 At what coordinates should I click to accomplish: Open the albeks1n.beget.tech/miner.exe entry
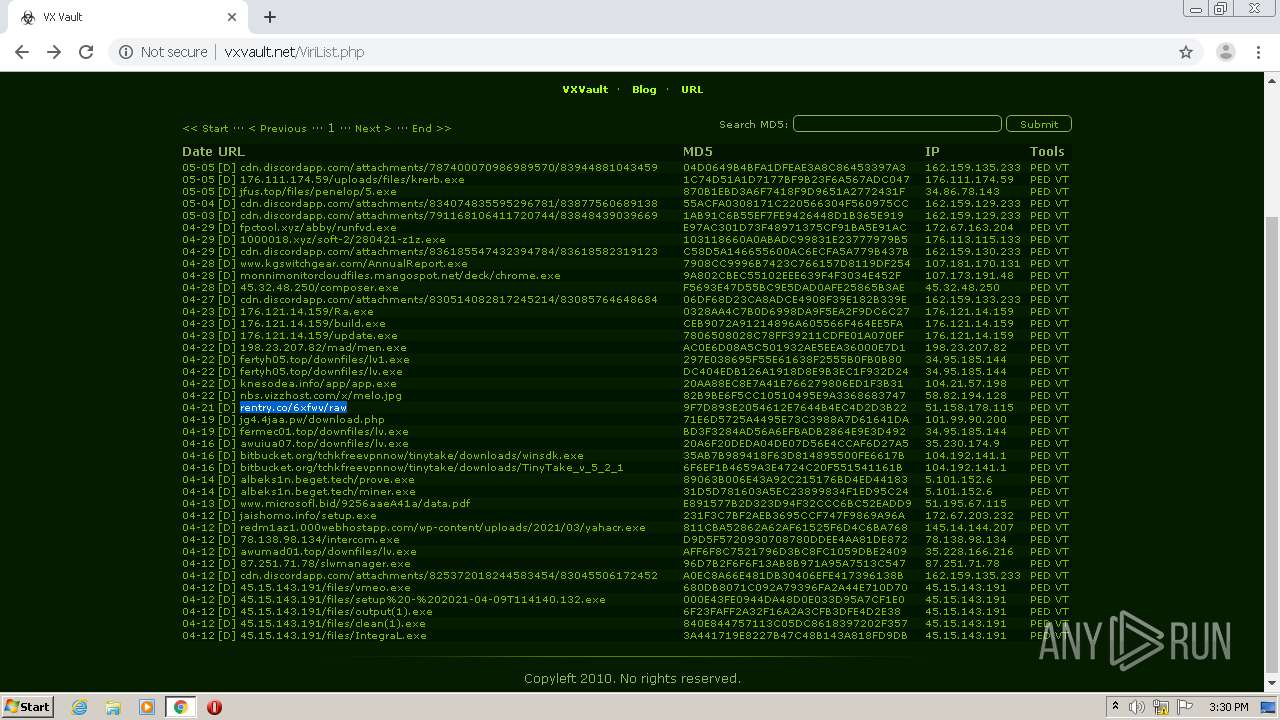pos(327,491)
